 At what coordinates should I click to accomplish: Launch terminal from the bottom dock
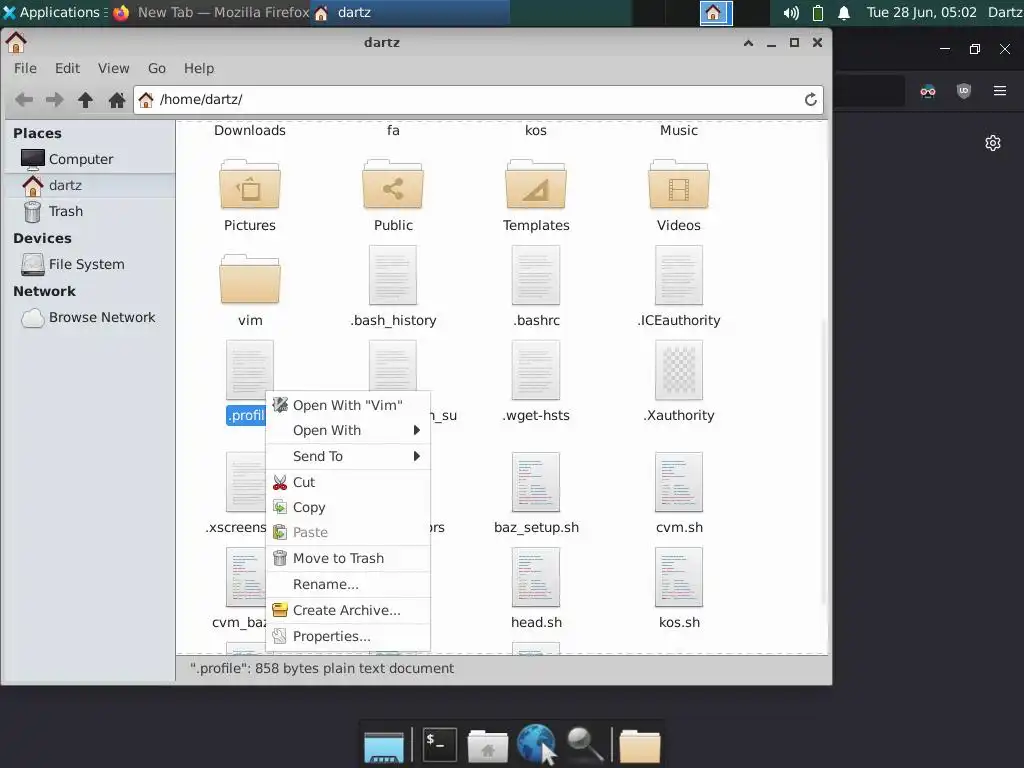pyautogui.click(x=440, y=744)
